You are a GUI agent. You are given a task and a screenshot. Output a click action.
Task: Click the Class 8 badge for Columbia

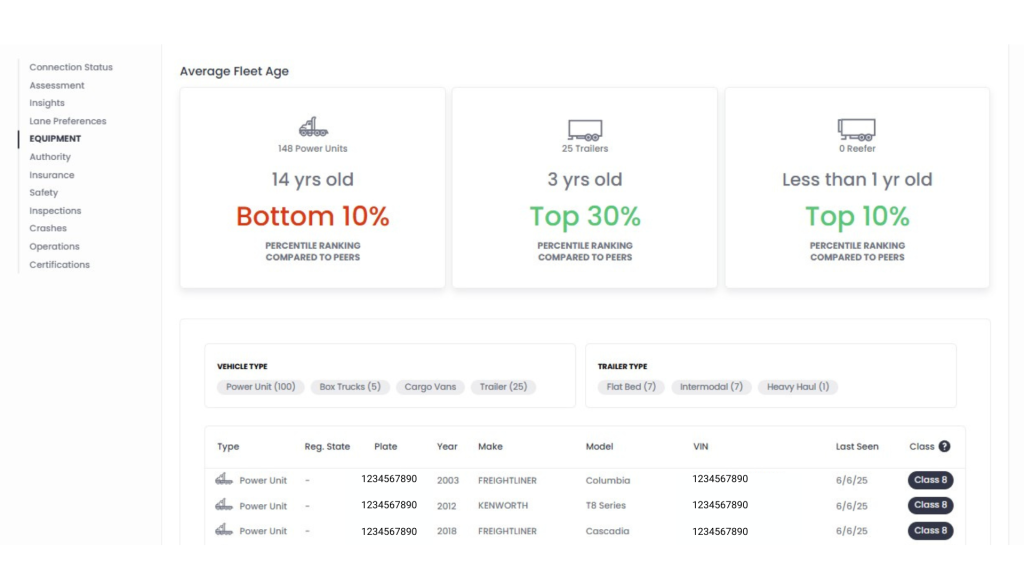[x=930, y=480]
